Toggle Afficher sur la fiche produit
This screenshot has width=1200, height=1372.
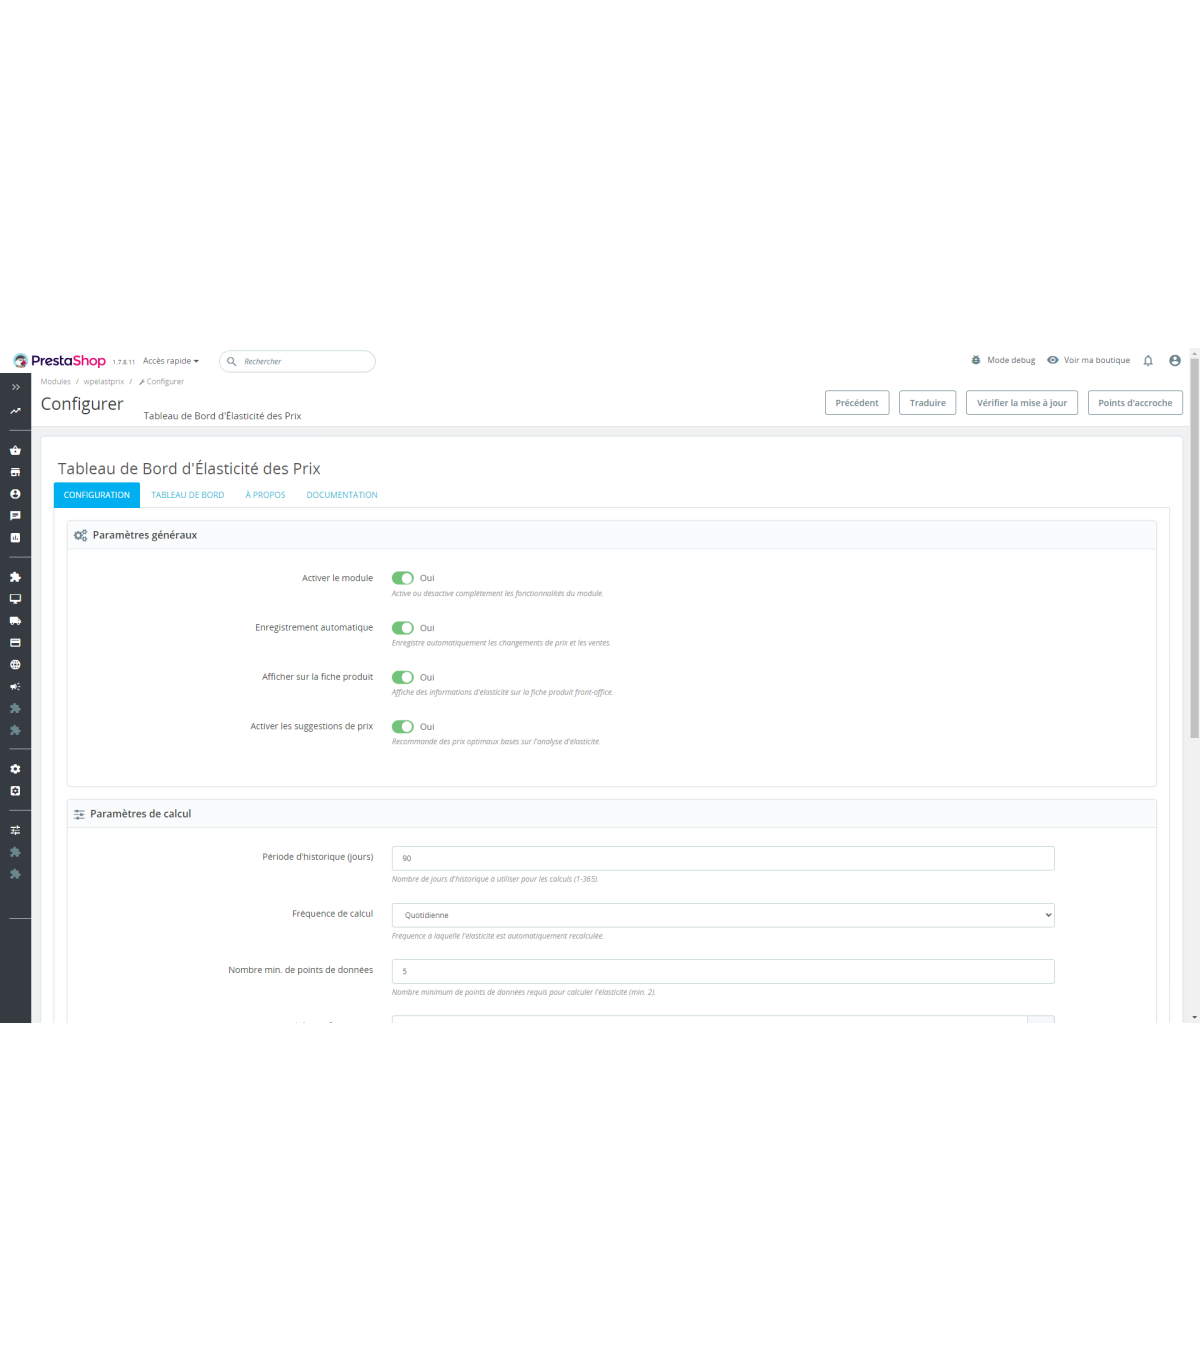click(402, 677)
